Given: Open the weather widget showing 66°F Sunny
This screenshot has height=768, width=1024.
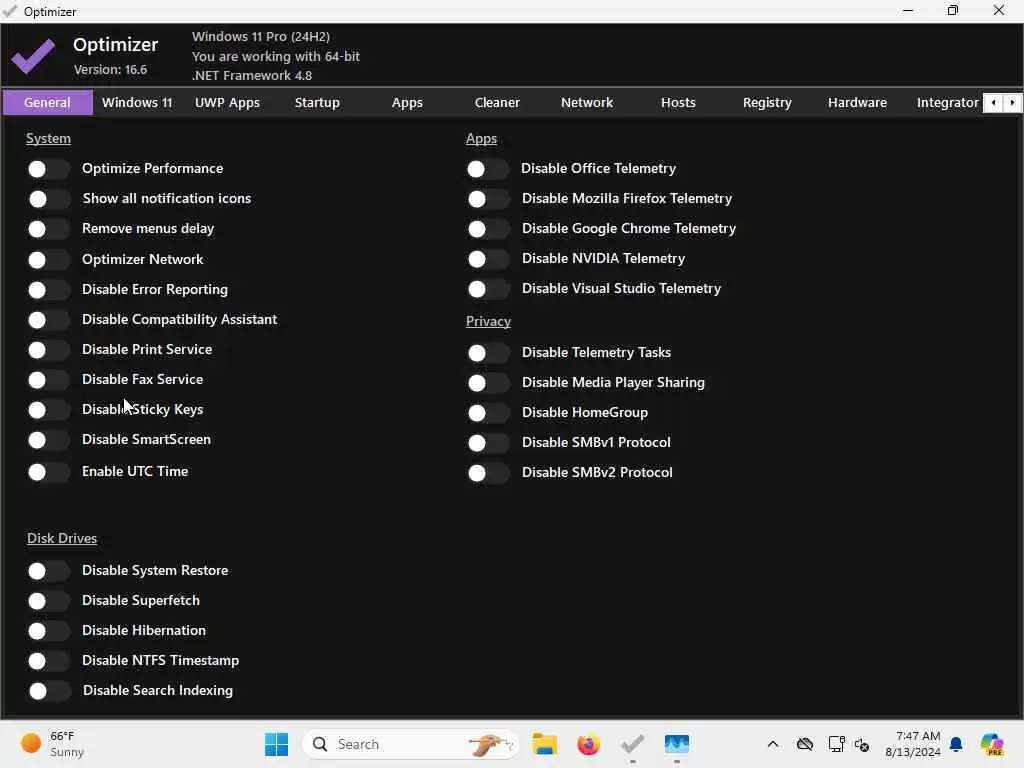Looking at the screenshot, I should pyautogui.click(x=52, y=744).
